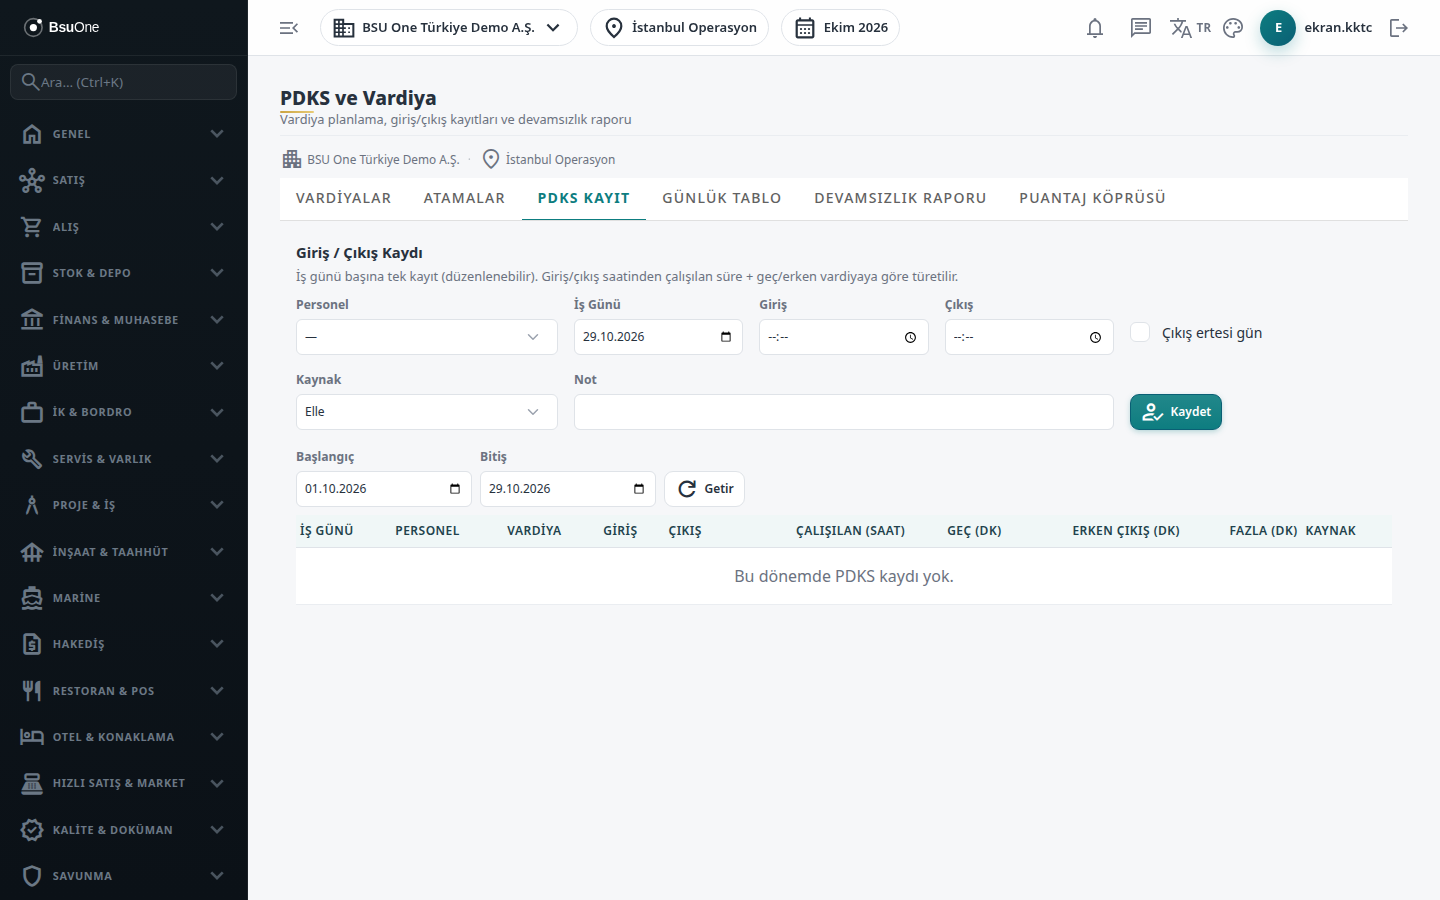Image resolution: width=1440 pixels, height=900 pixels.
Task: Click the logout icon
Action: [1399, 28]
